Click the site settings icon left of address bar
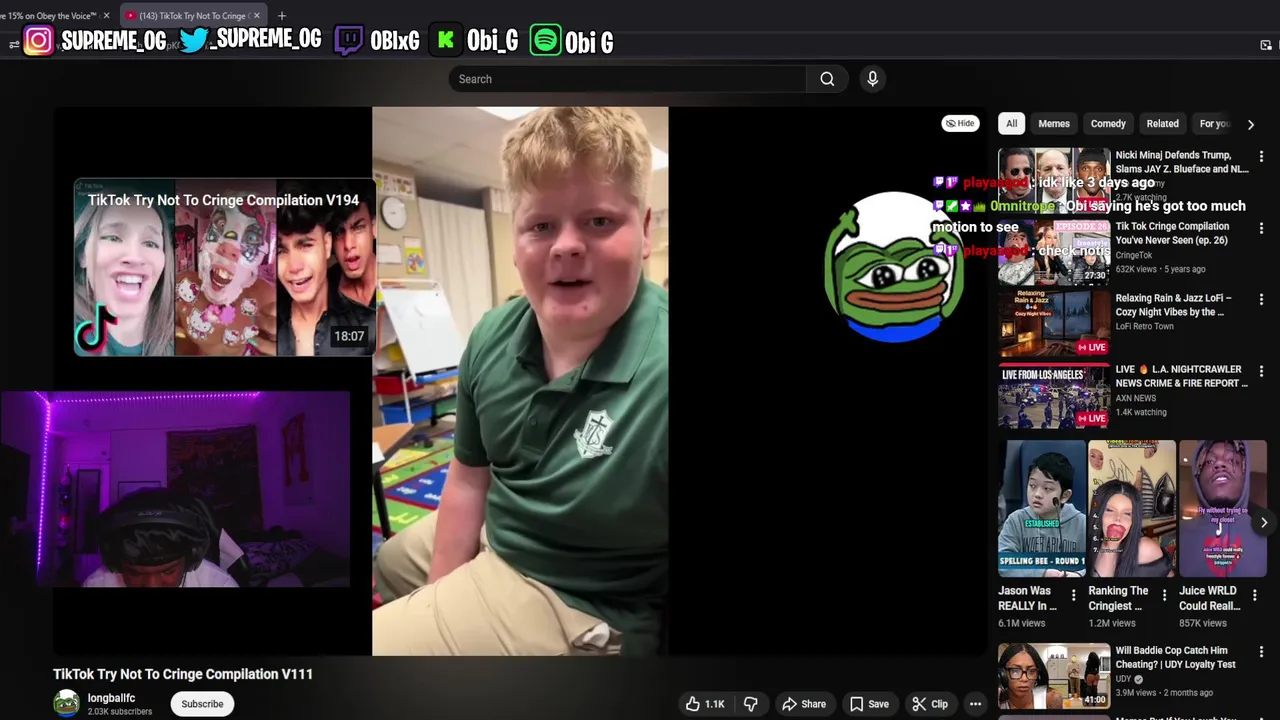1280x720 pixels. point(14,44)
